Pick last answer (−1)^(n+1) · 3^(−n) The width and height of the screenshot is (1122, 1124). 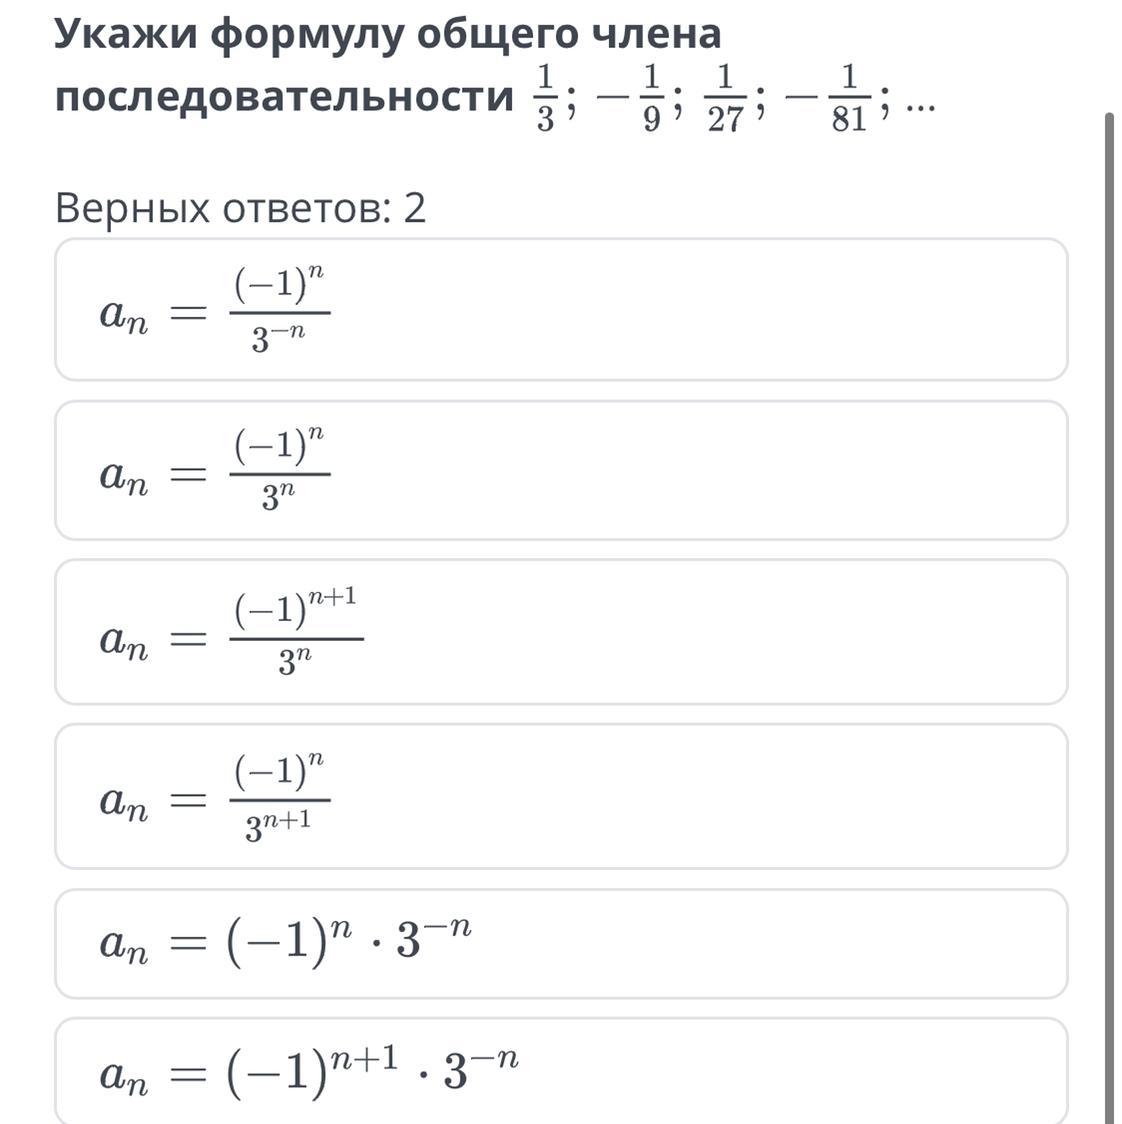(560, 1071)
